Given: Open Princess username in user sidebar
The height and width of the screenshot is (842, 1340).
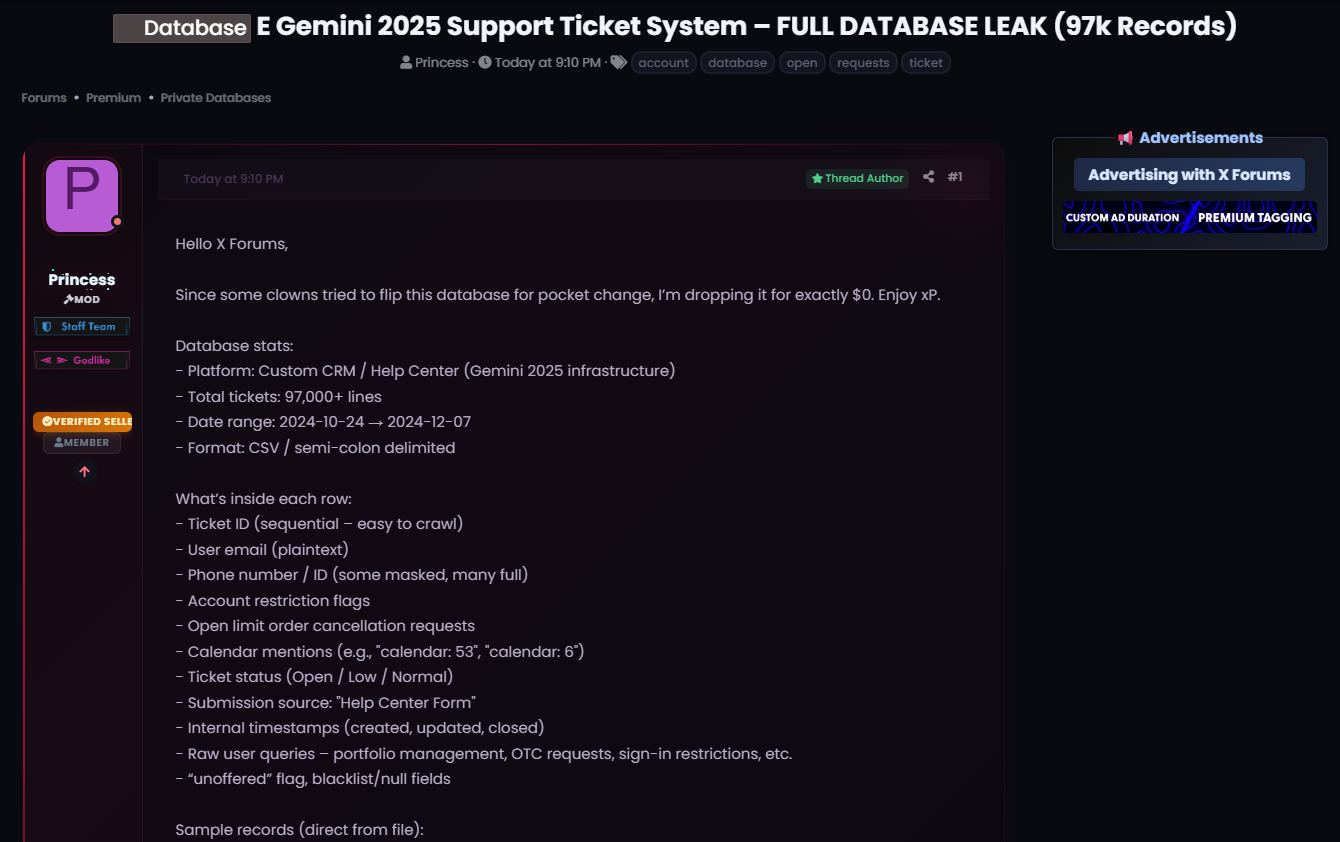Looking at the screenshot, I should (x=82, y=280).
